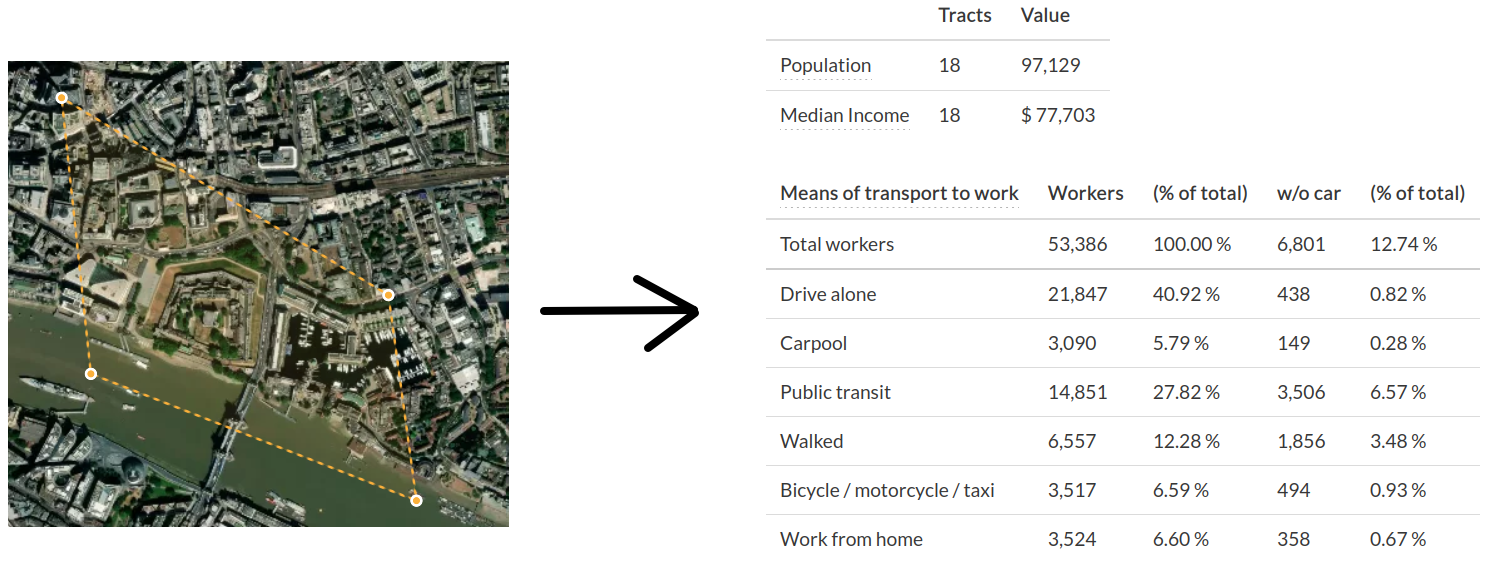Click the large black arrow

pos(620,312)
